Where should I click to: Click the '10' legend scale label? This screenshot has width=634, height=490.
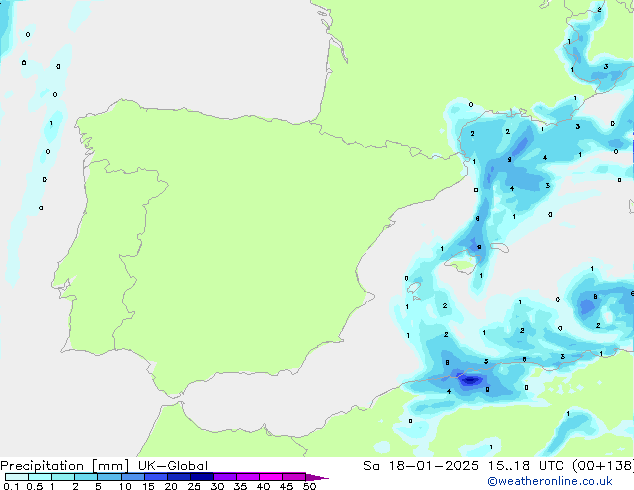[125, 486]
